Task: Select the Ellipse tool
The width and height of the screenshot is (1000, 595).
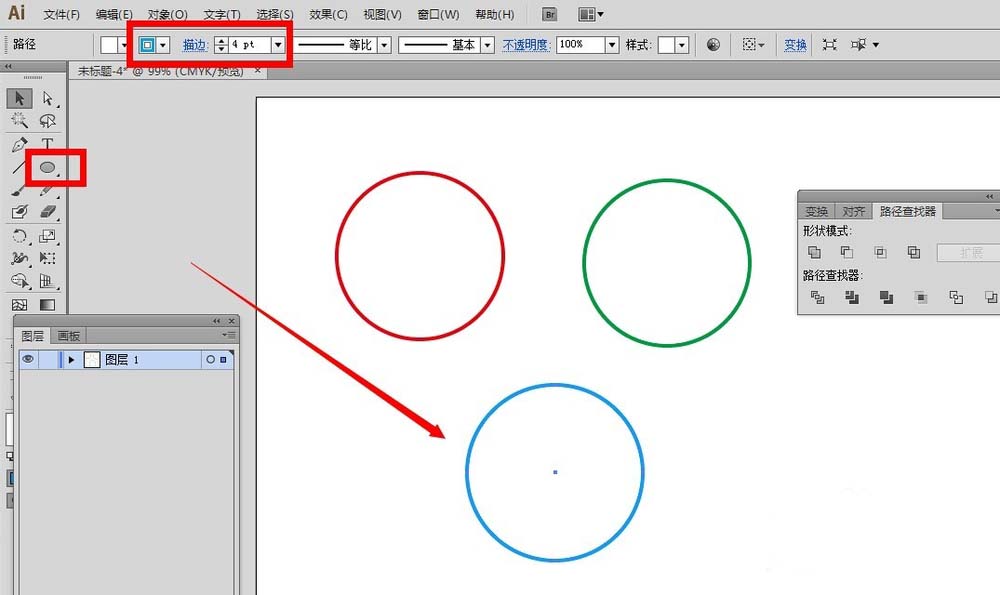Action: coord(48,168)
